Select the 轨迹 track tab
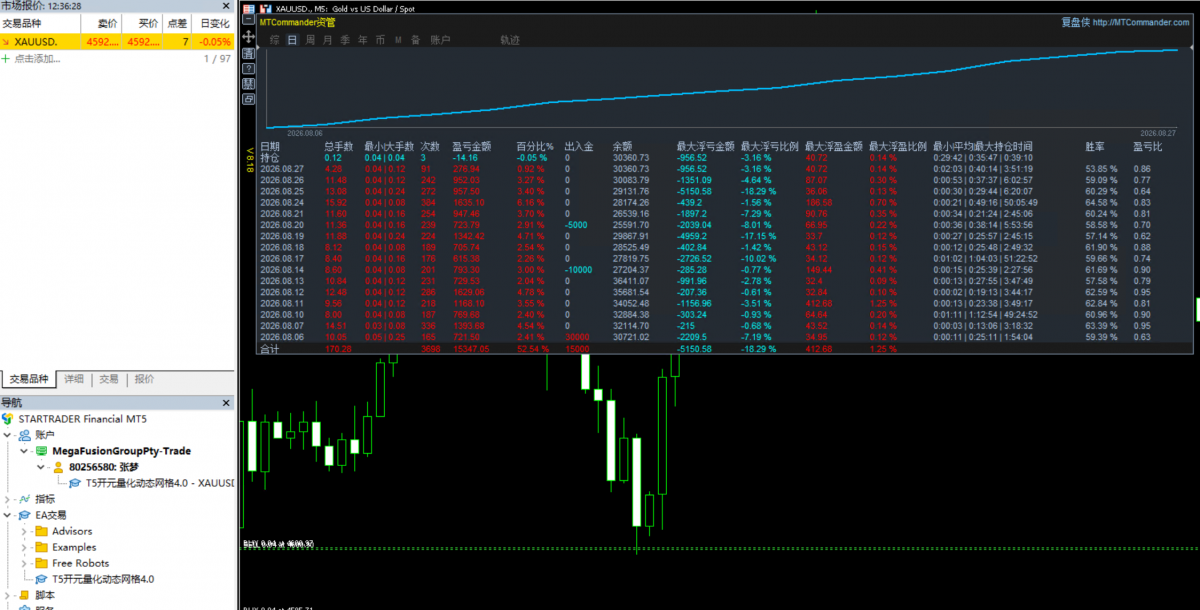Screen dimensions: 1200x610 pyautogui.click(x=510, y=40)
